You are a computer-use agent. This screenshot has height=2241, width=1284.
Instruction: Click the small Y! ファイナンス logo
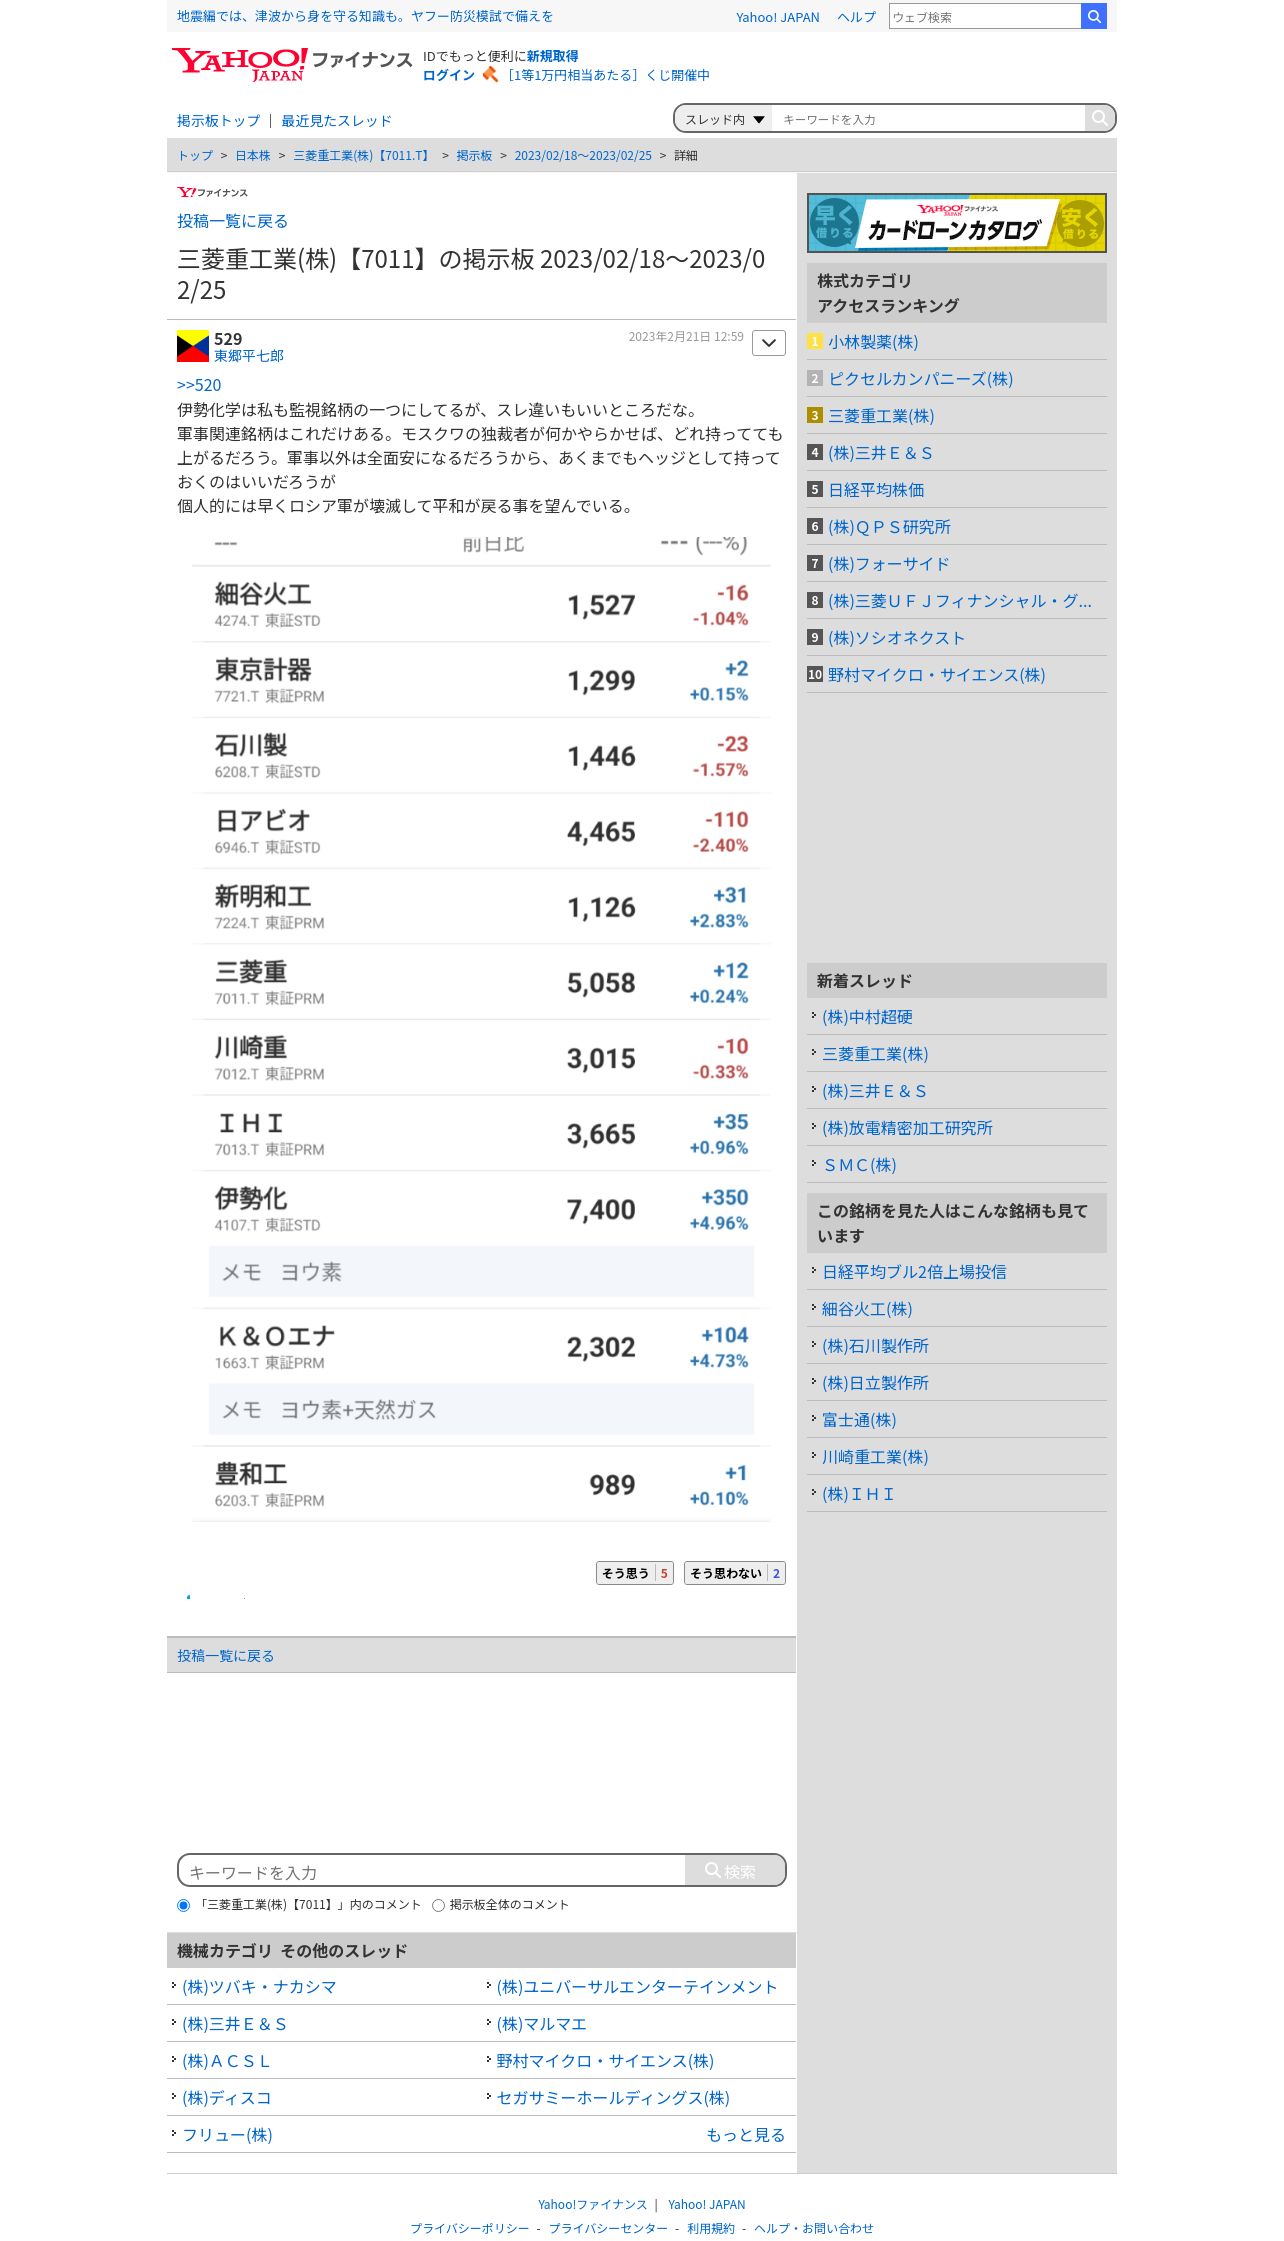(x=212, y=192)
